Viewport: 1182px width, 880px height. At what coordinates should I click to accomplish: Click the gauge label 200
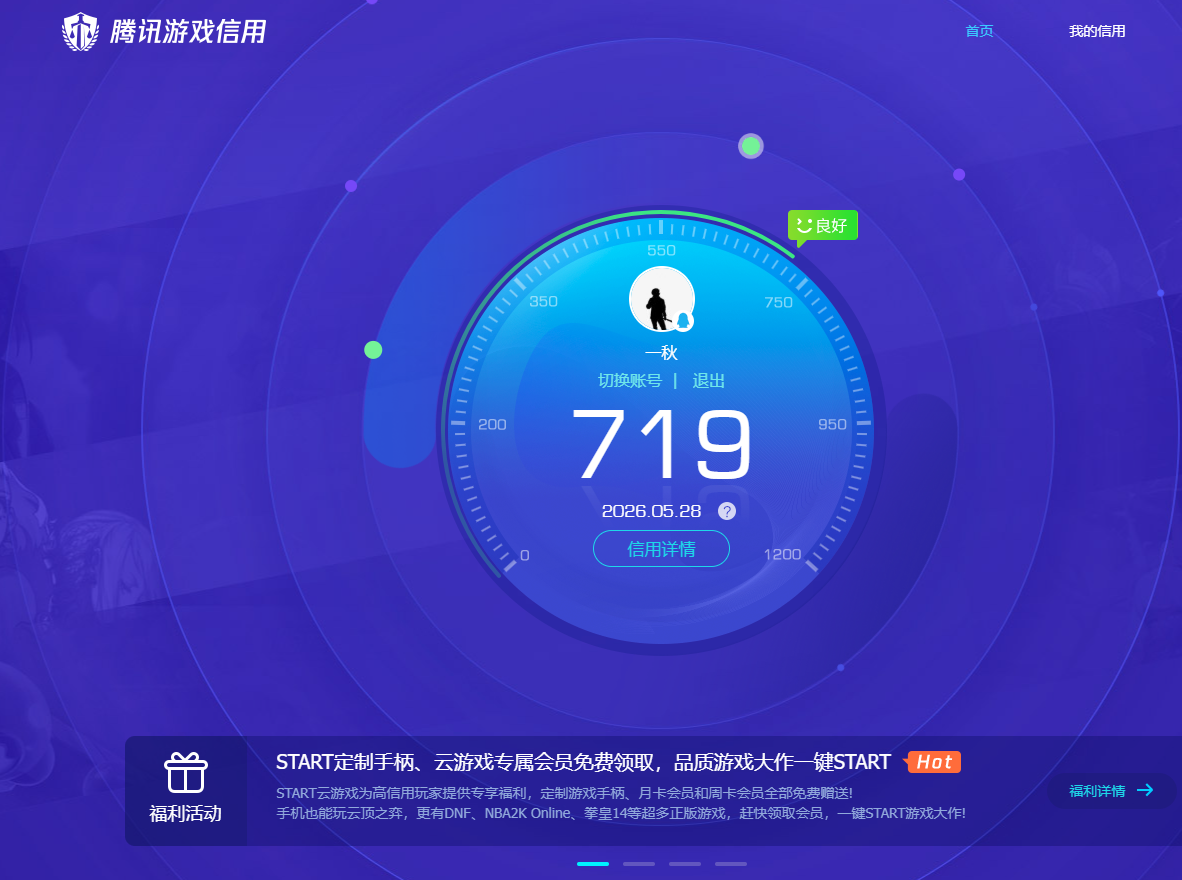click(492, 425)
